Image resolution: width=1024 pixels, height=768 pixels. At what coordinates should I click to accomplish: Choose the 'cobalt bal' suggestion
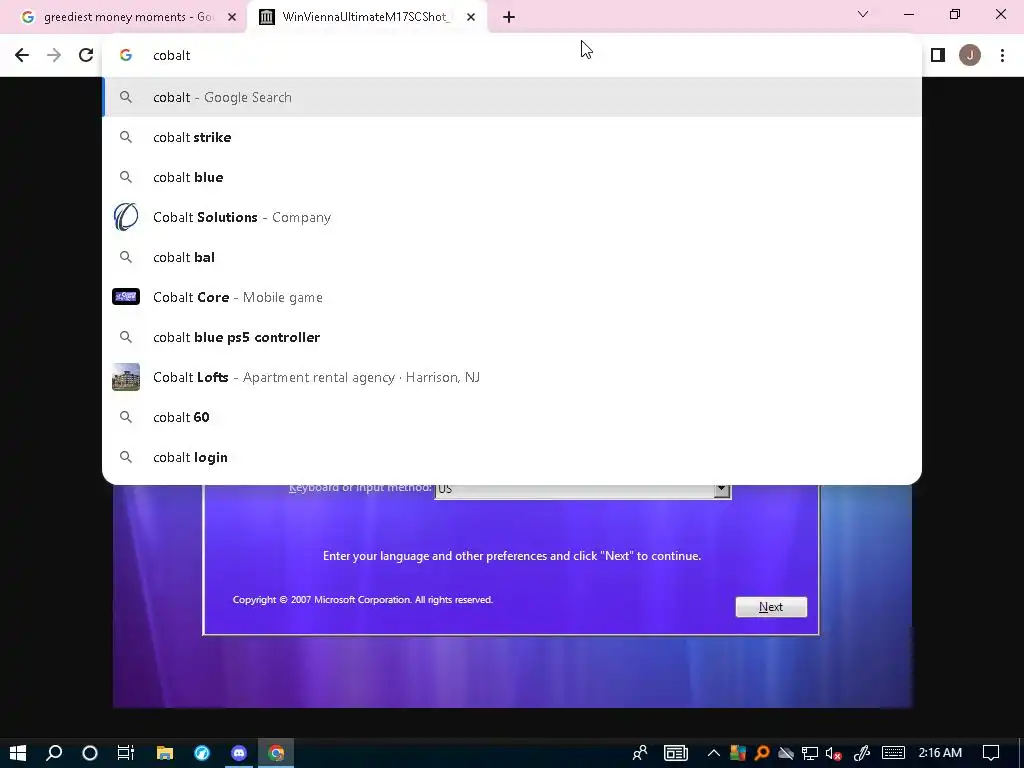pos(511,257)
